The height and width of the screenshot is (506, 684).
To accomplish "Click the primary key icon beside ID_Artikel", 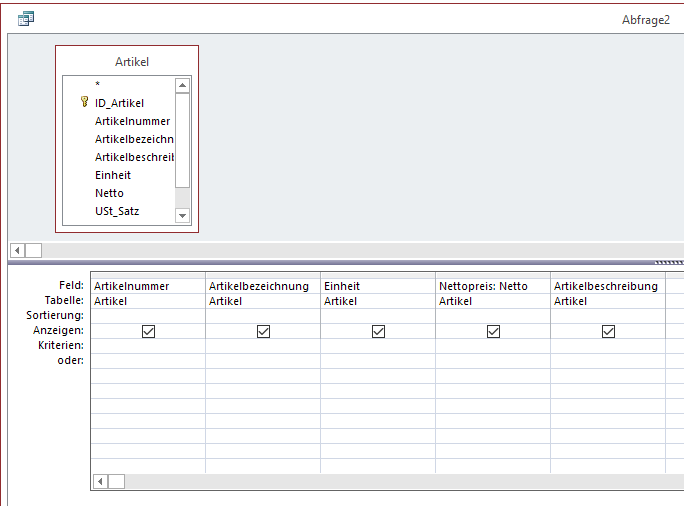I will tap(84, 102).
